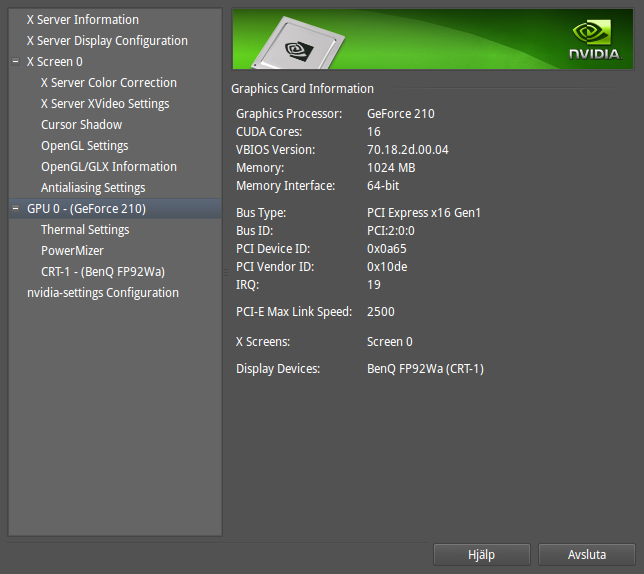Click the Screen 0 value
This screenshot has height=574, width=644.
point(390,342)
